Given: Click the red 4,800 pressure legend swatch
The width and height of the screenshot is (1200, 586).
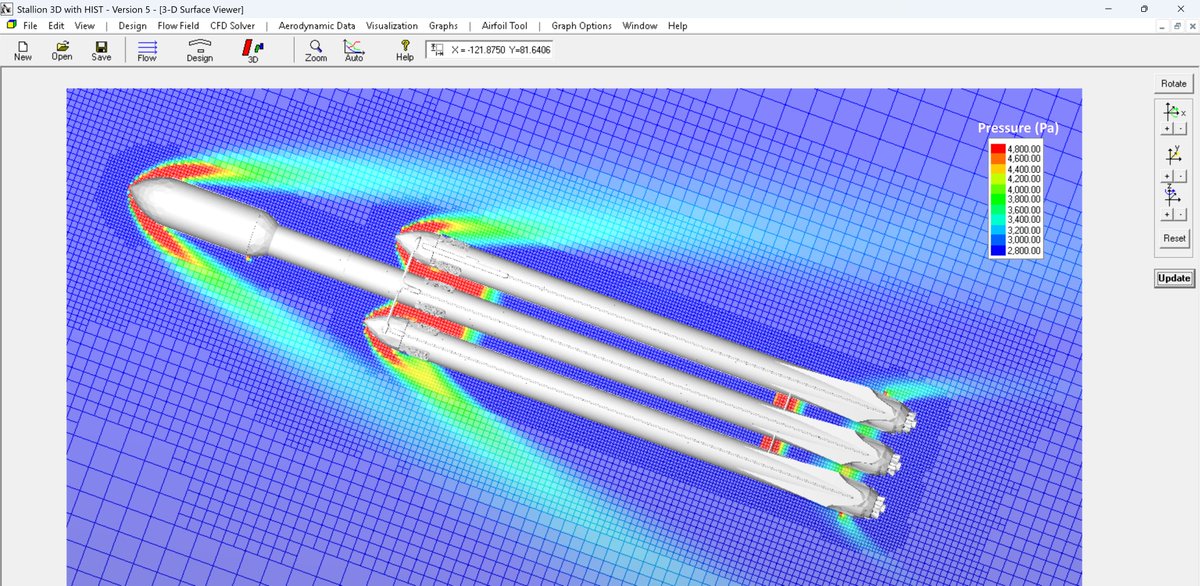Looking at the screenshot, I should coord(997,149).
